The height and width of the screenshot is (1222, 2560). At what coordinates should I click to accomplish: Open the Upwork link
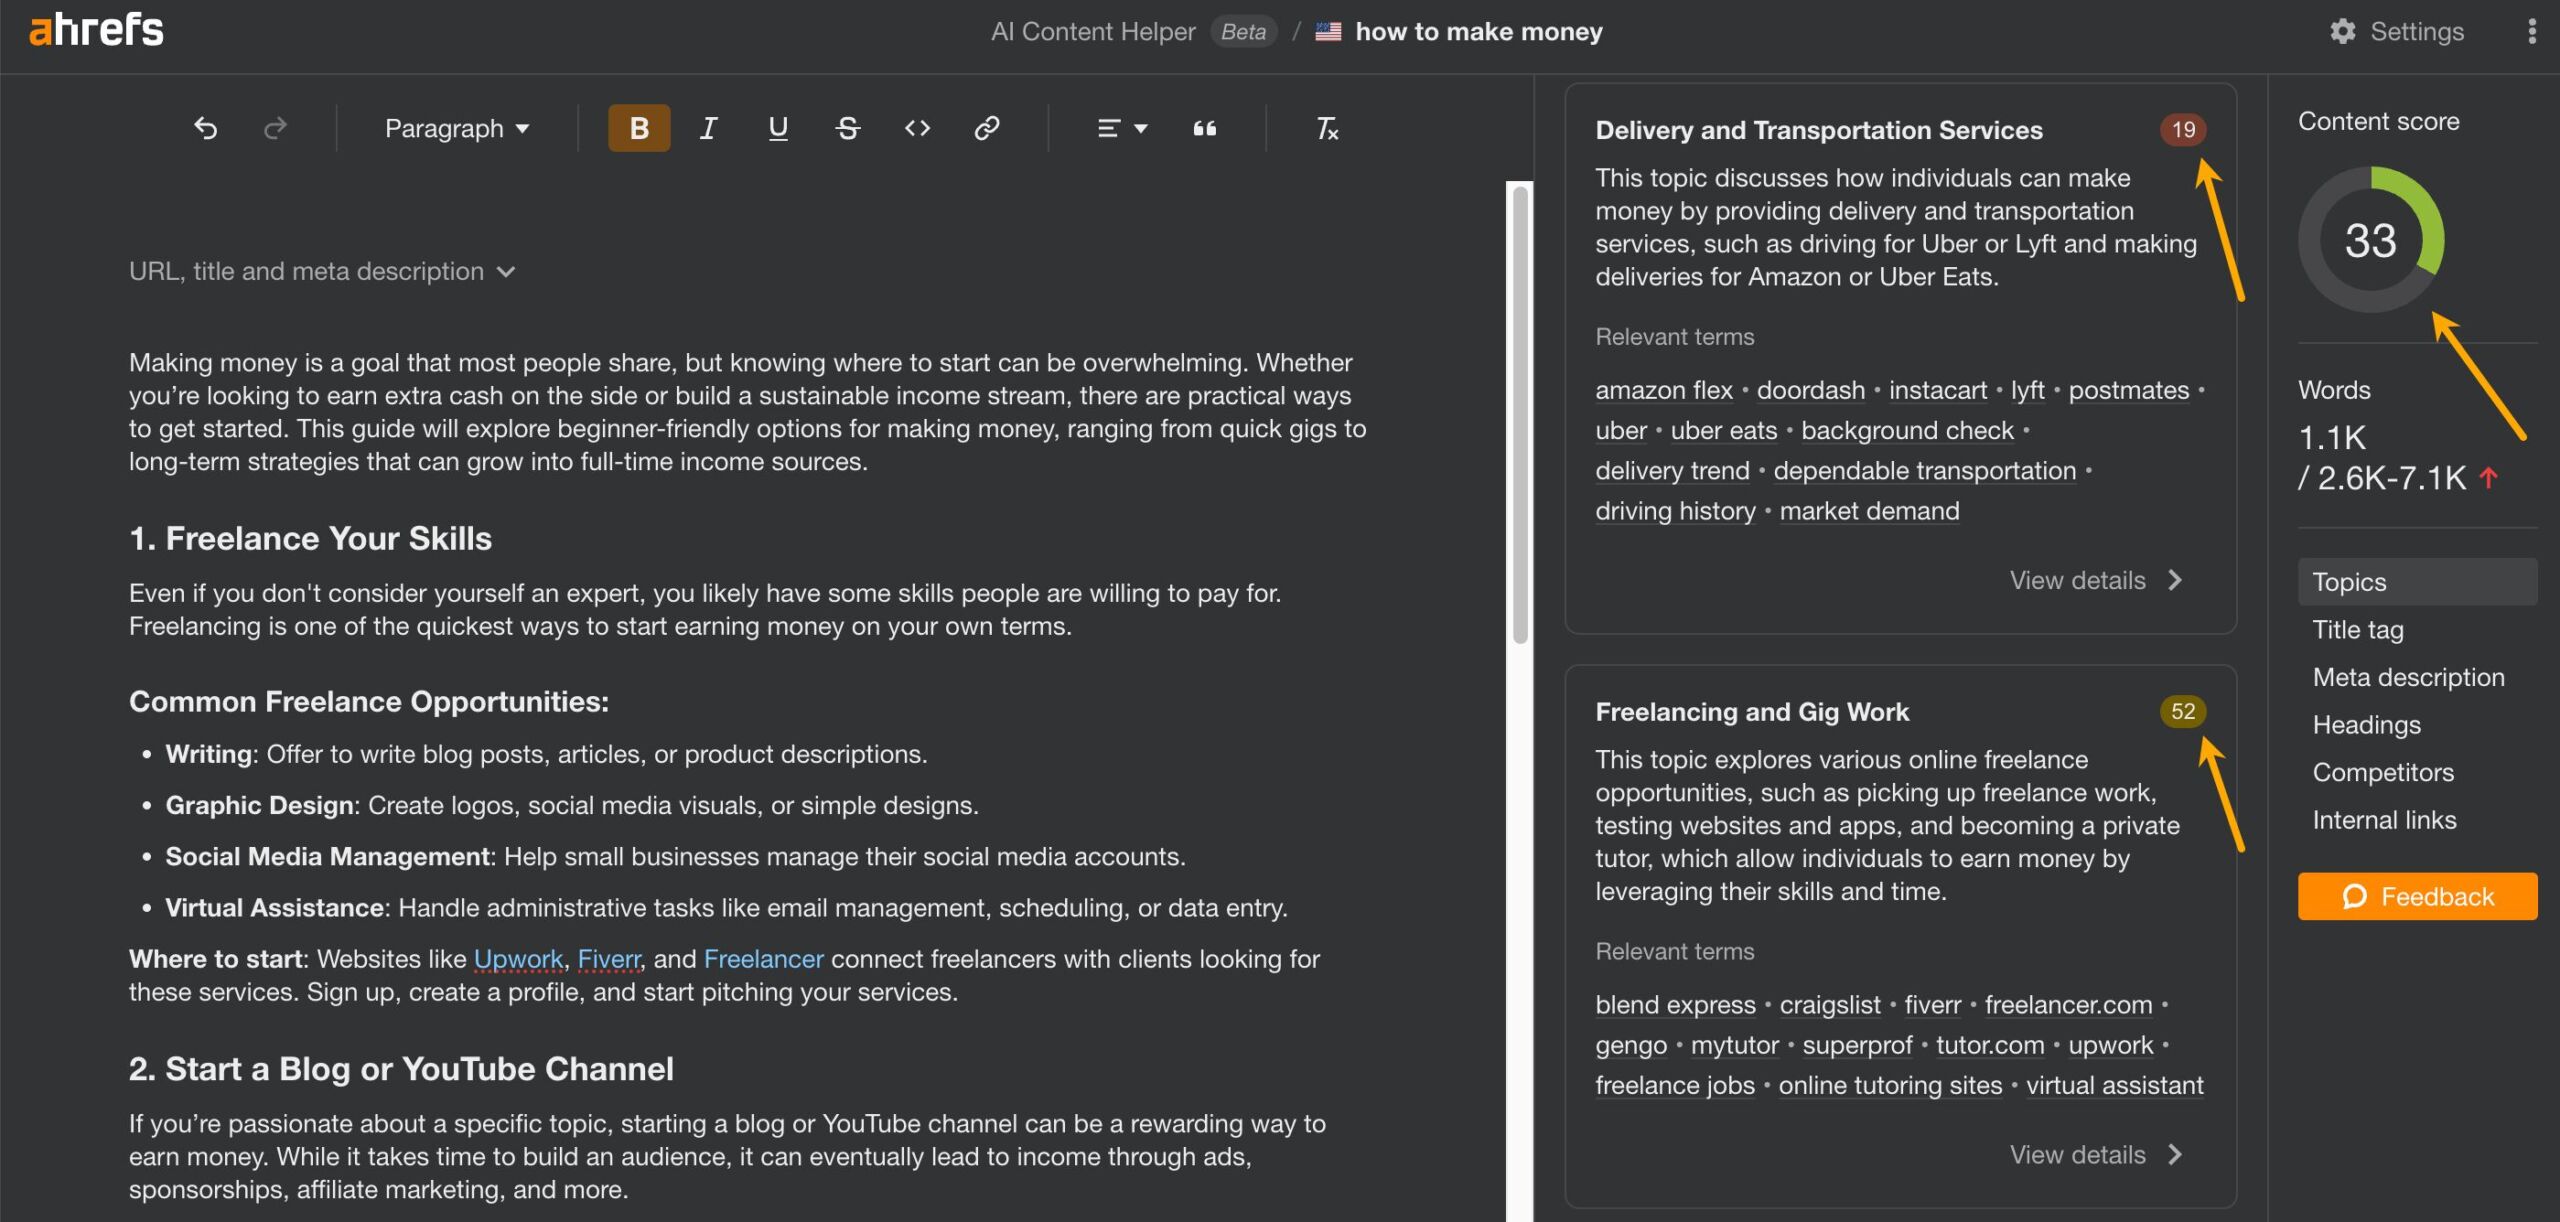coord(518,958)
